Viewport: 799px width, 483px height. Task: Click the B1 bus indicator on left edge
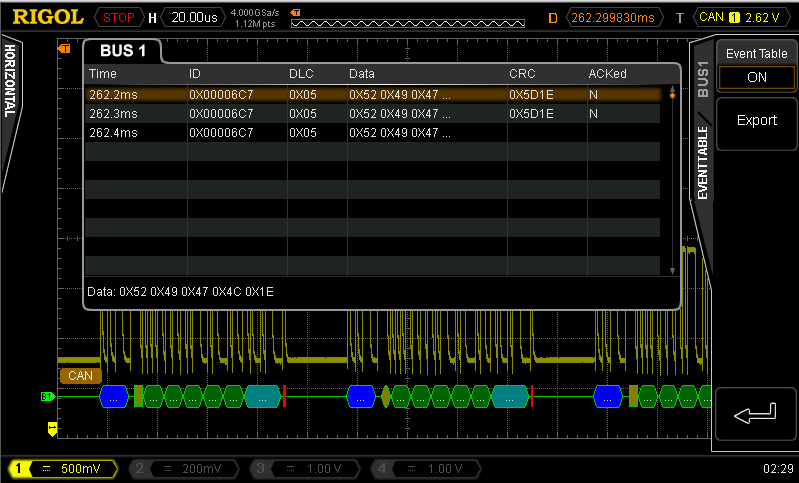click(x=46, y=397)
